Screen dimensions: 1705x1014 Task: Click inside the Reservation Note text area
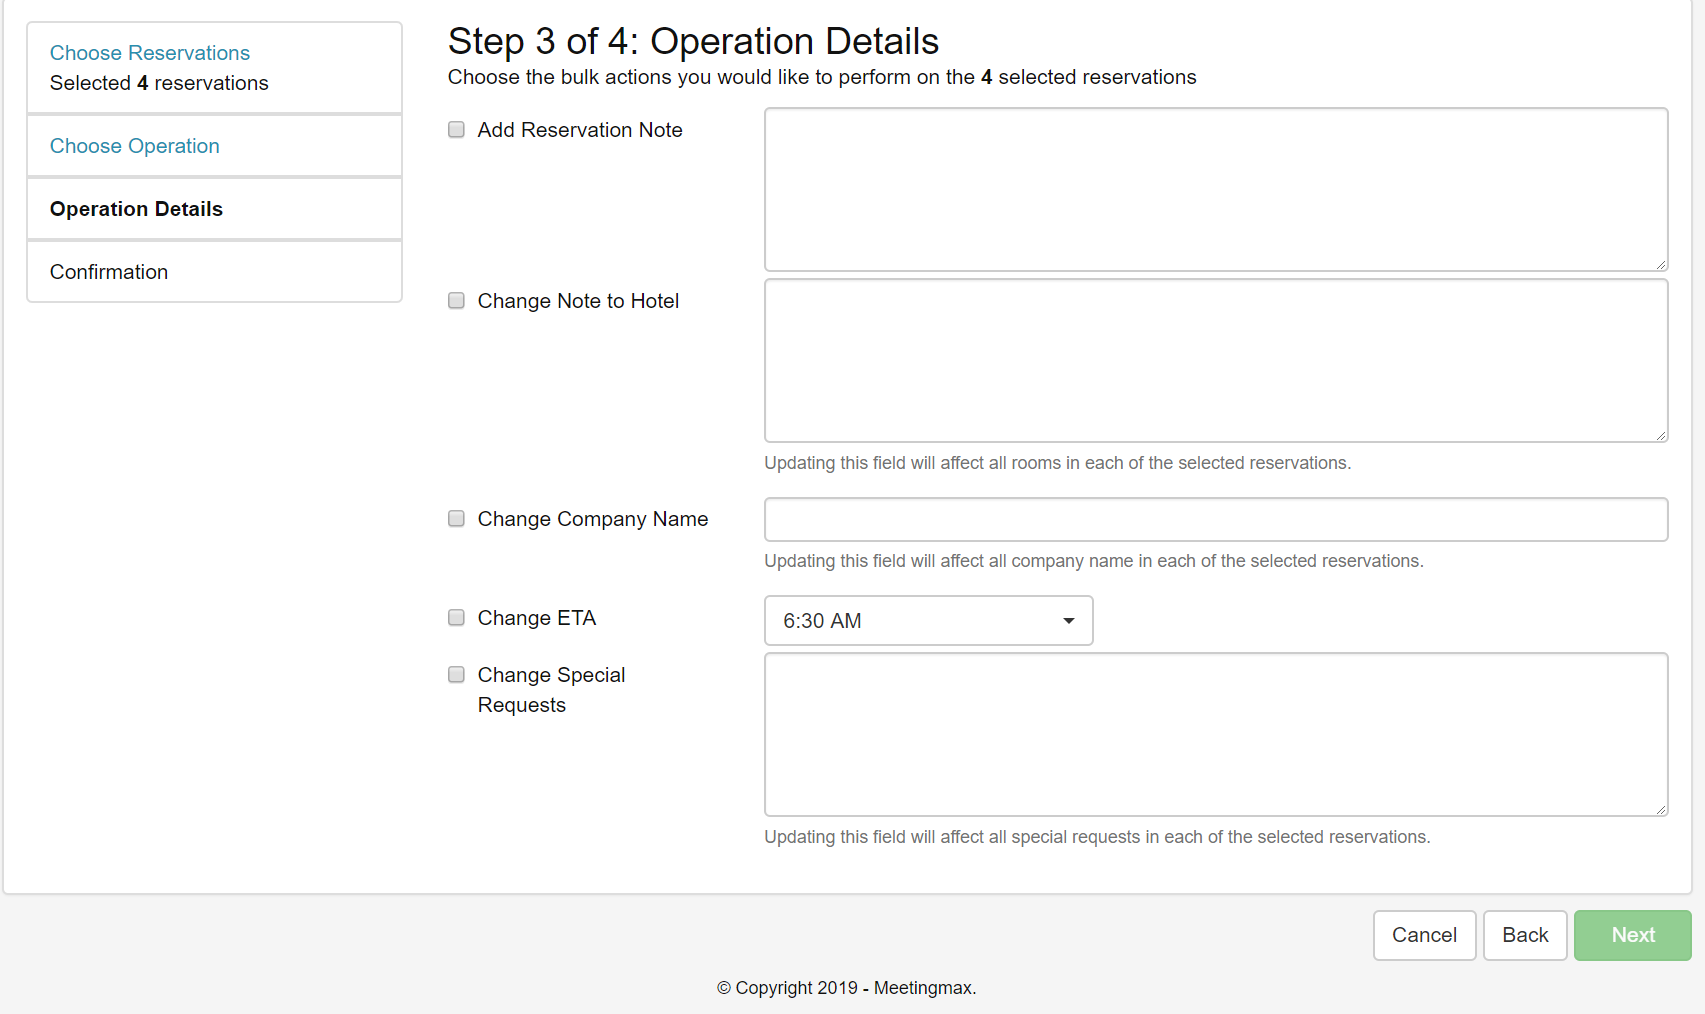[x=1216, y=189]
